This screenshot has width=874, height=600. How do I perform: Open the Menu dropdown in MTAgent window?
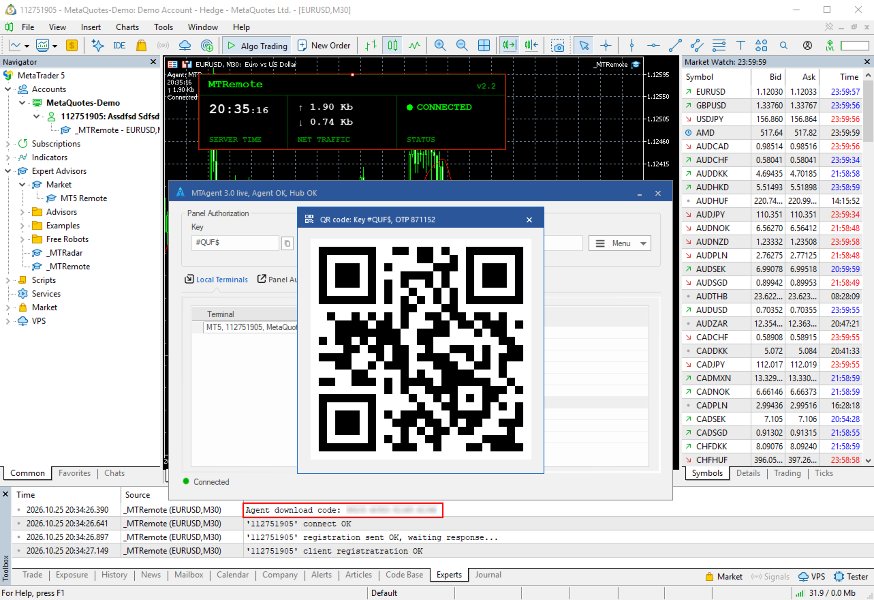[619, 243]
